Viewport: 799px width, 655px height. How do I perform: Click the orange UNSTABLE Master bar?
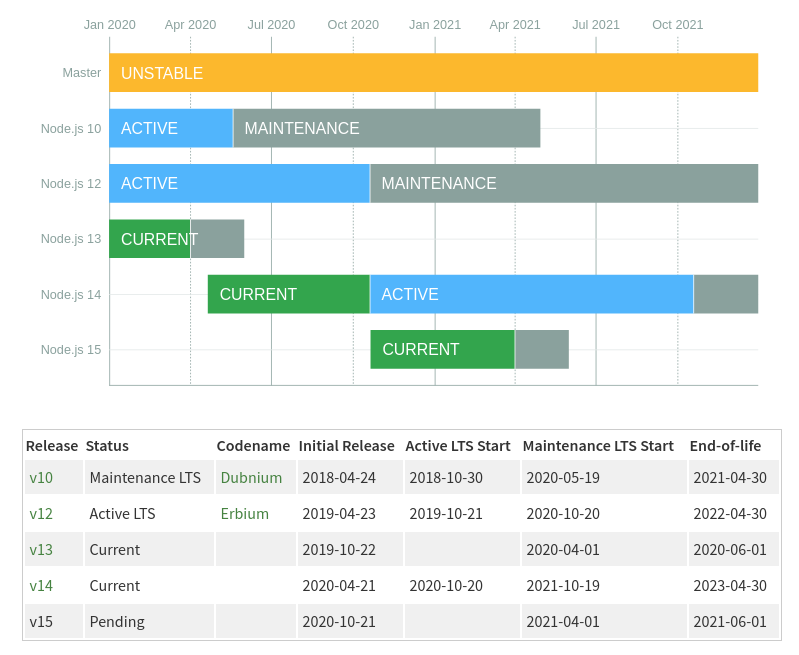pyautogui.click(x=434, y=73)
